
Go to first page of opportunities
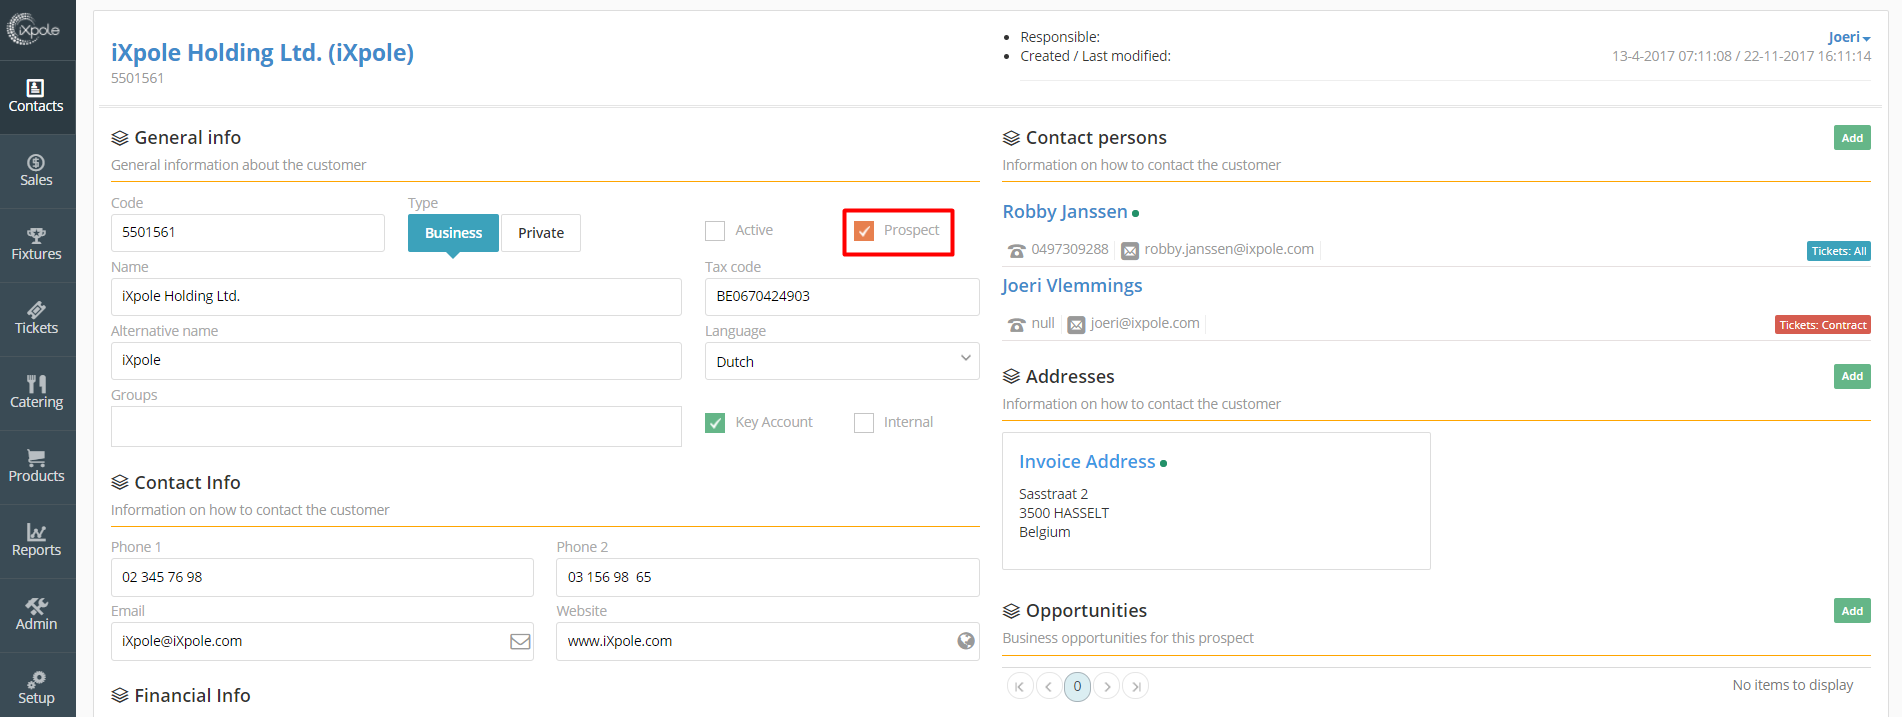pos(1019,686)
